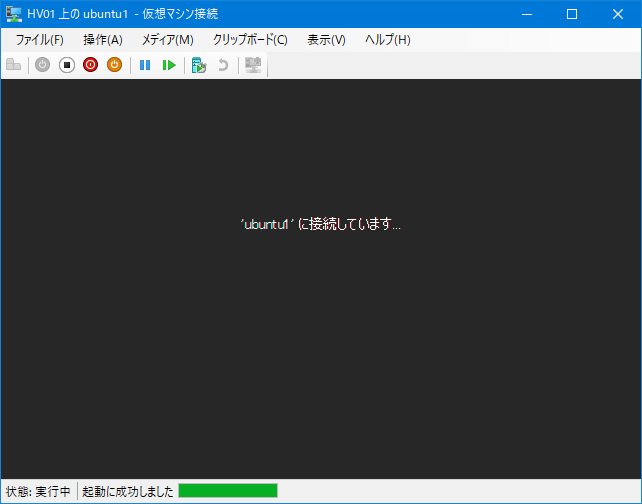Screen dimensions: 642x504
Task: Pause the virtual machine with the blue icon
Action: (145, 65)
